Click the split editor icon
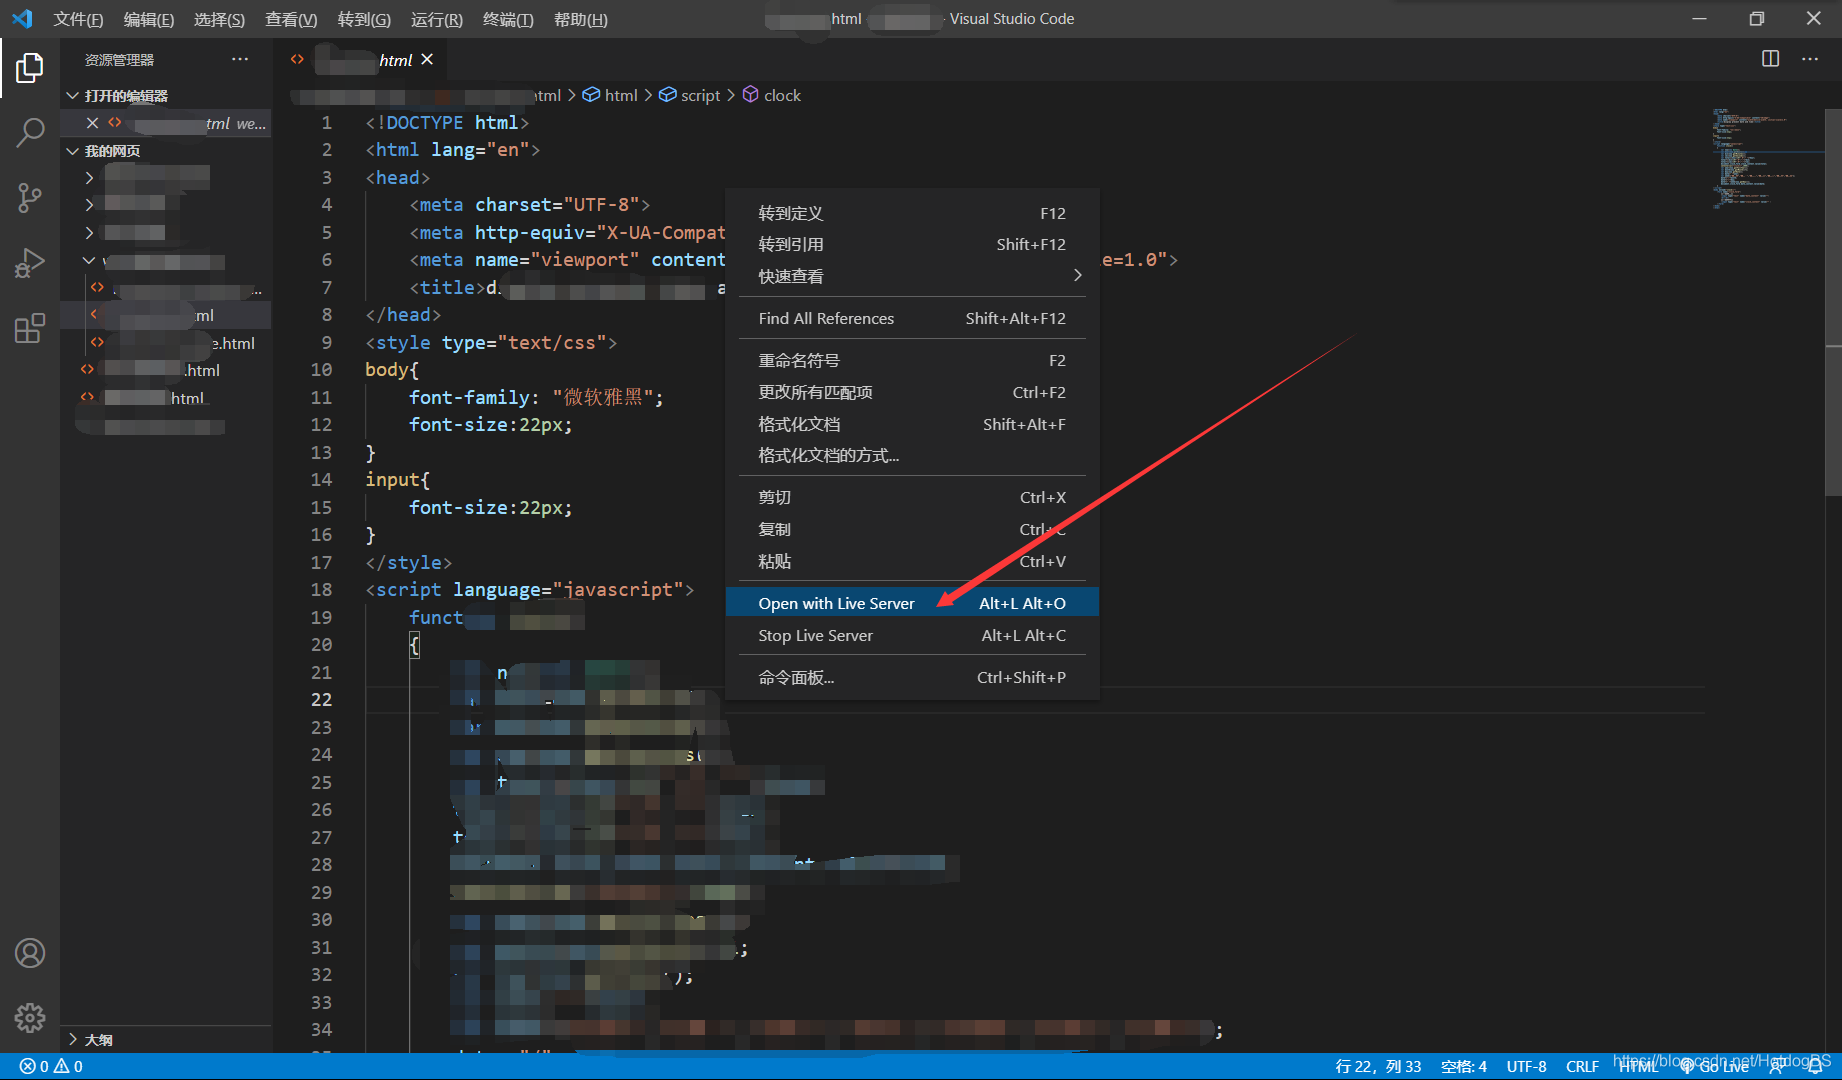 tap(1770, 59)
